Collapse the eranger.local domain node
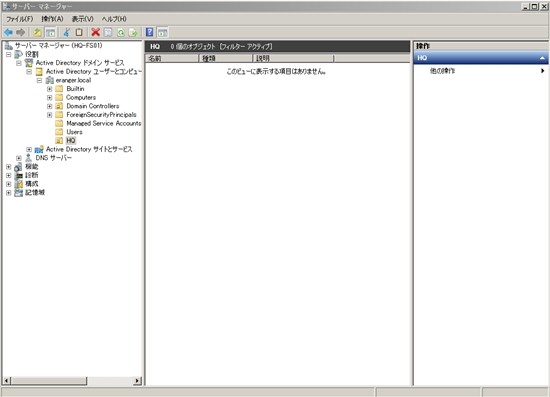 pos(39,80)
